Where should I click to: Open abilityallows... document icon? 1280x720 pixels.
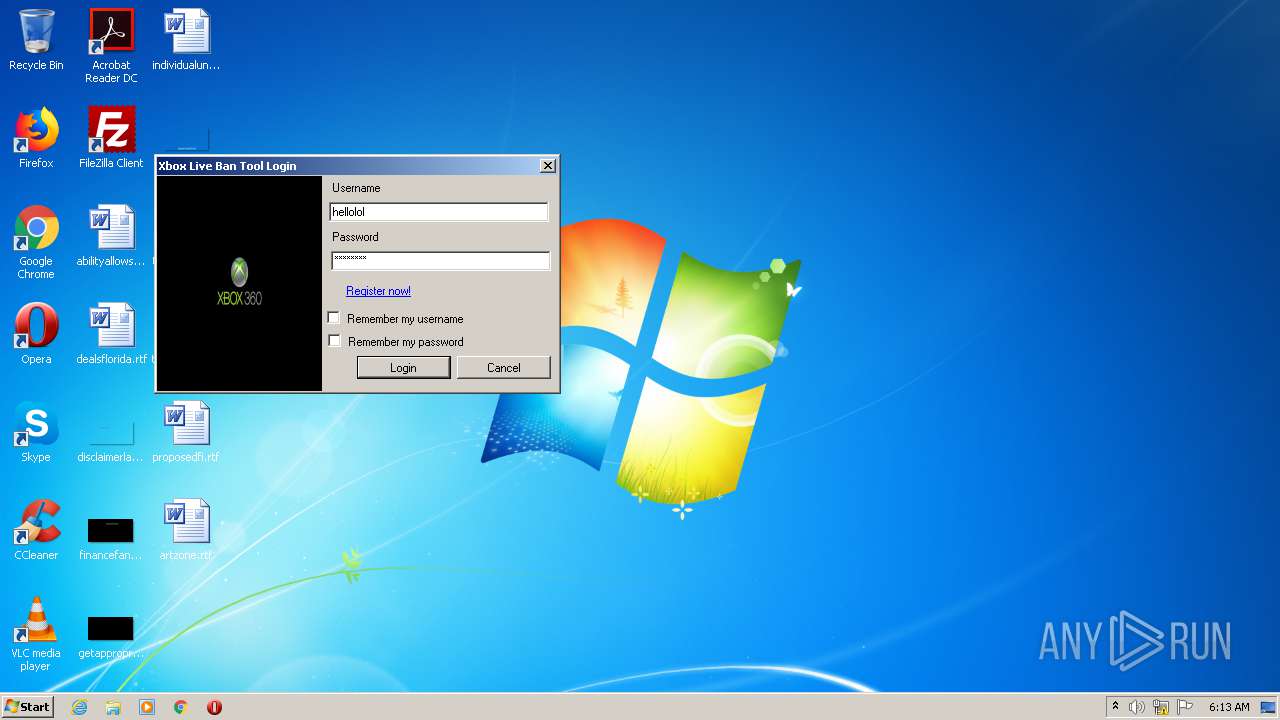111,236
